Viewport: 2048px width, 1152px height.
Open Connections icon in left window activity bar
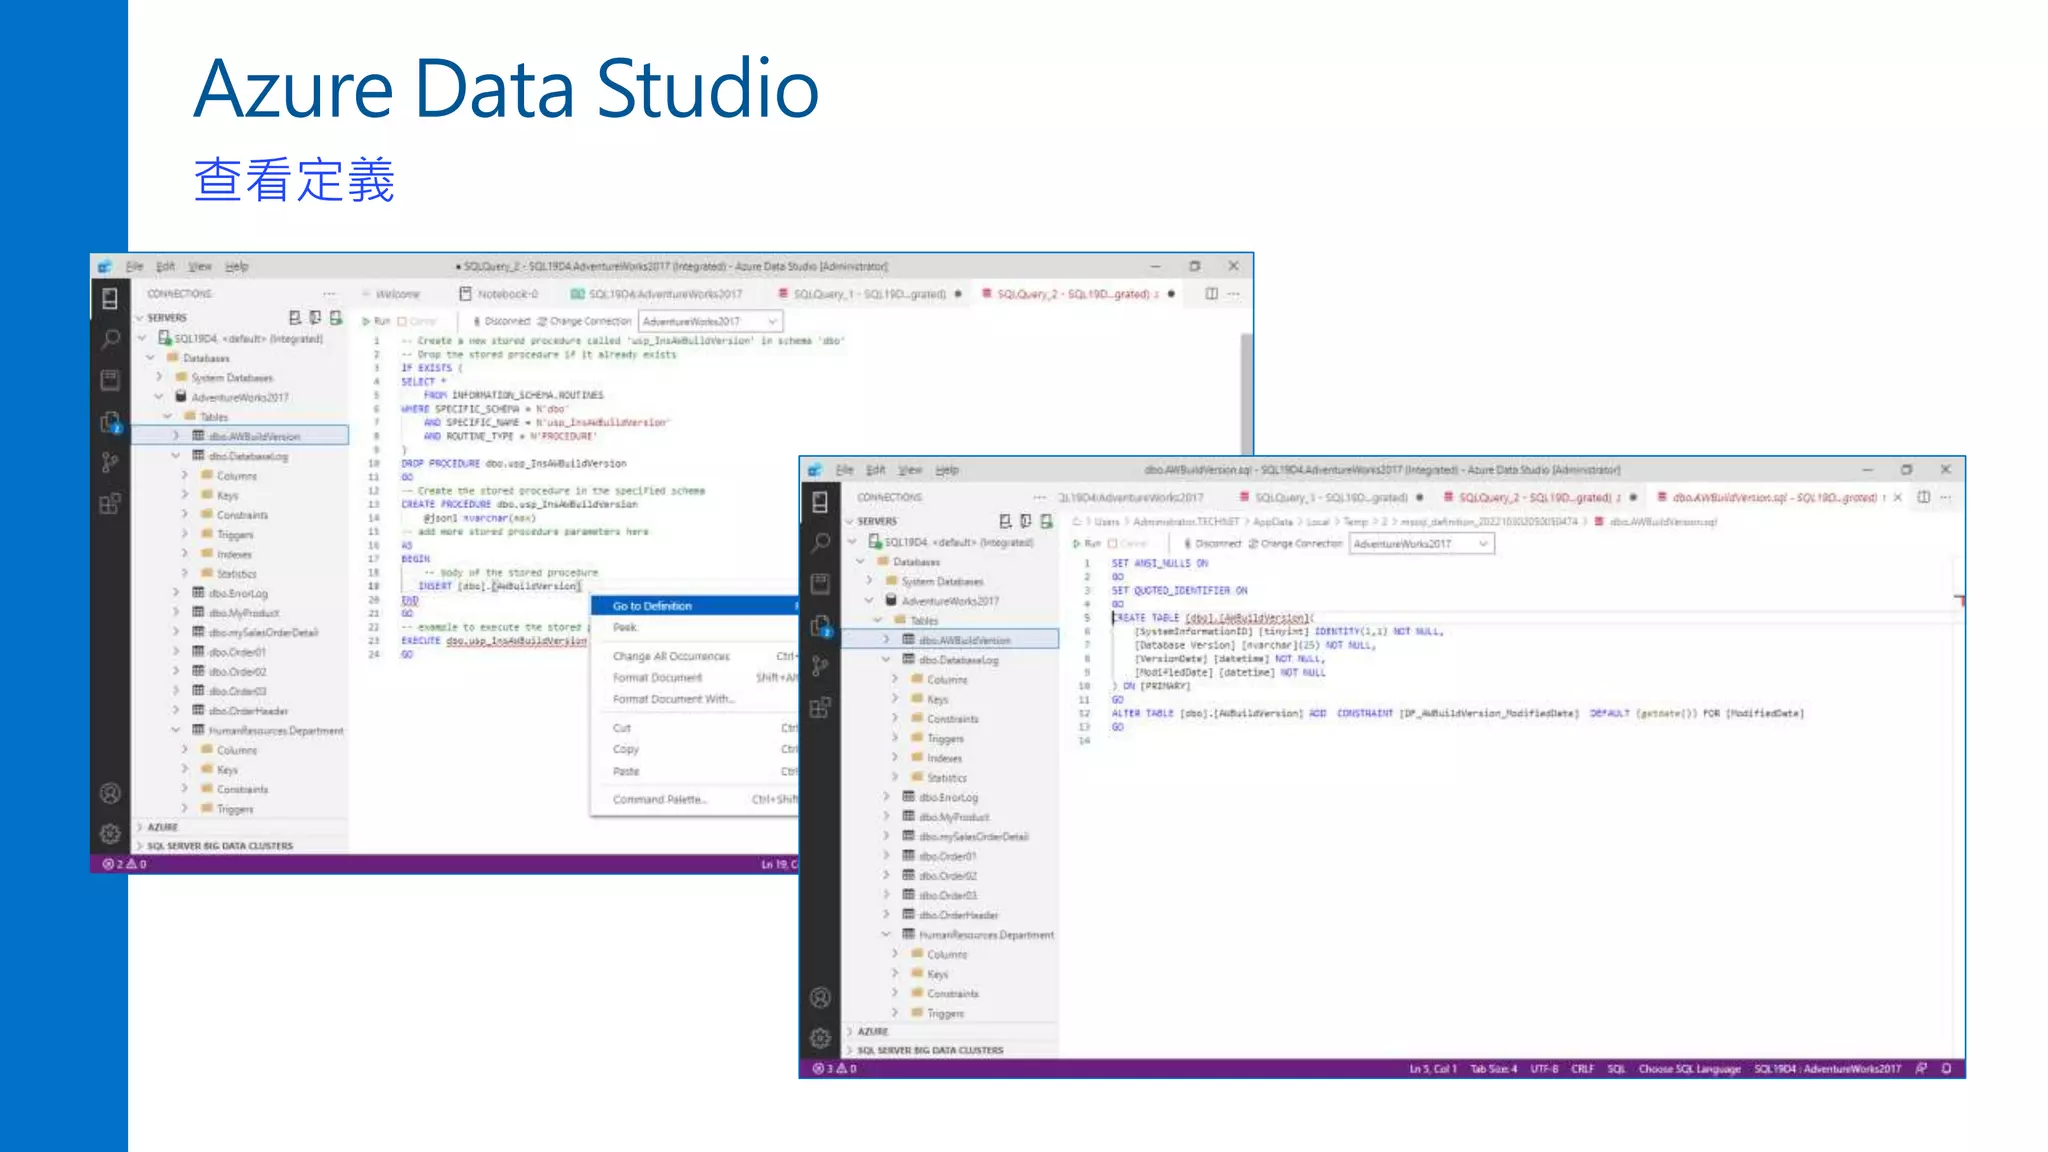coord(110,298)
